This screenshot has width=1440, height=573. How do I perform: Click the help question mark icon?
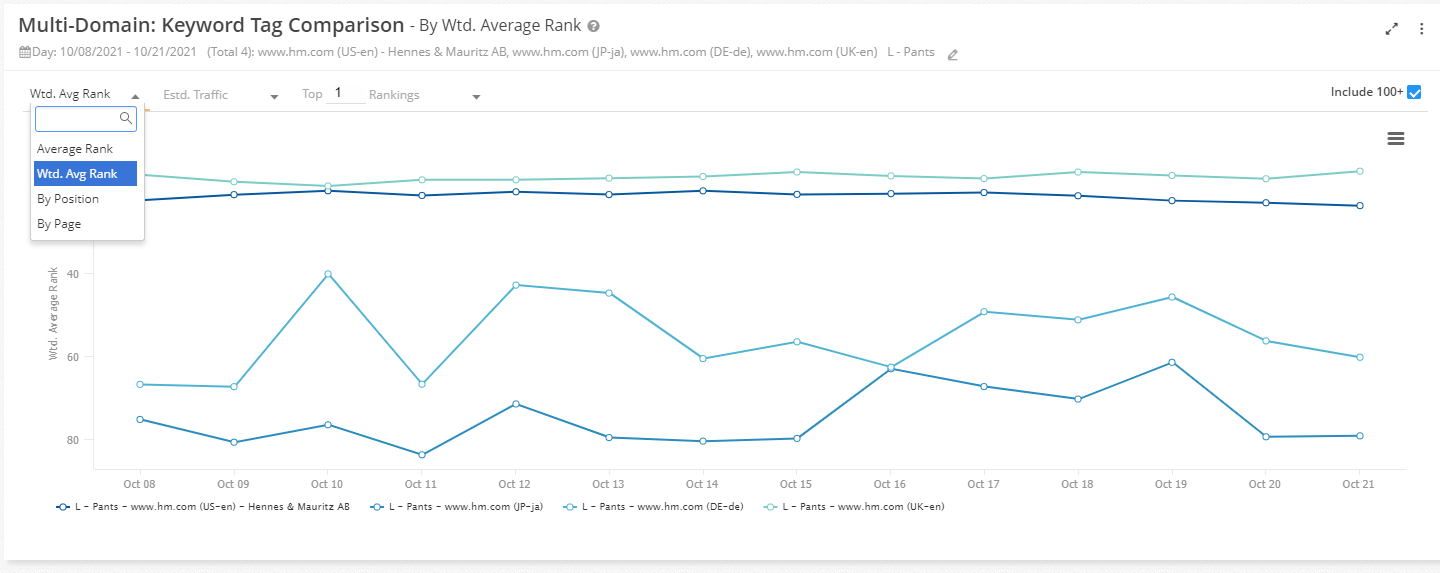point(594,26)
